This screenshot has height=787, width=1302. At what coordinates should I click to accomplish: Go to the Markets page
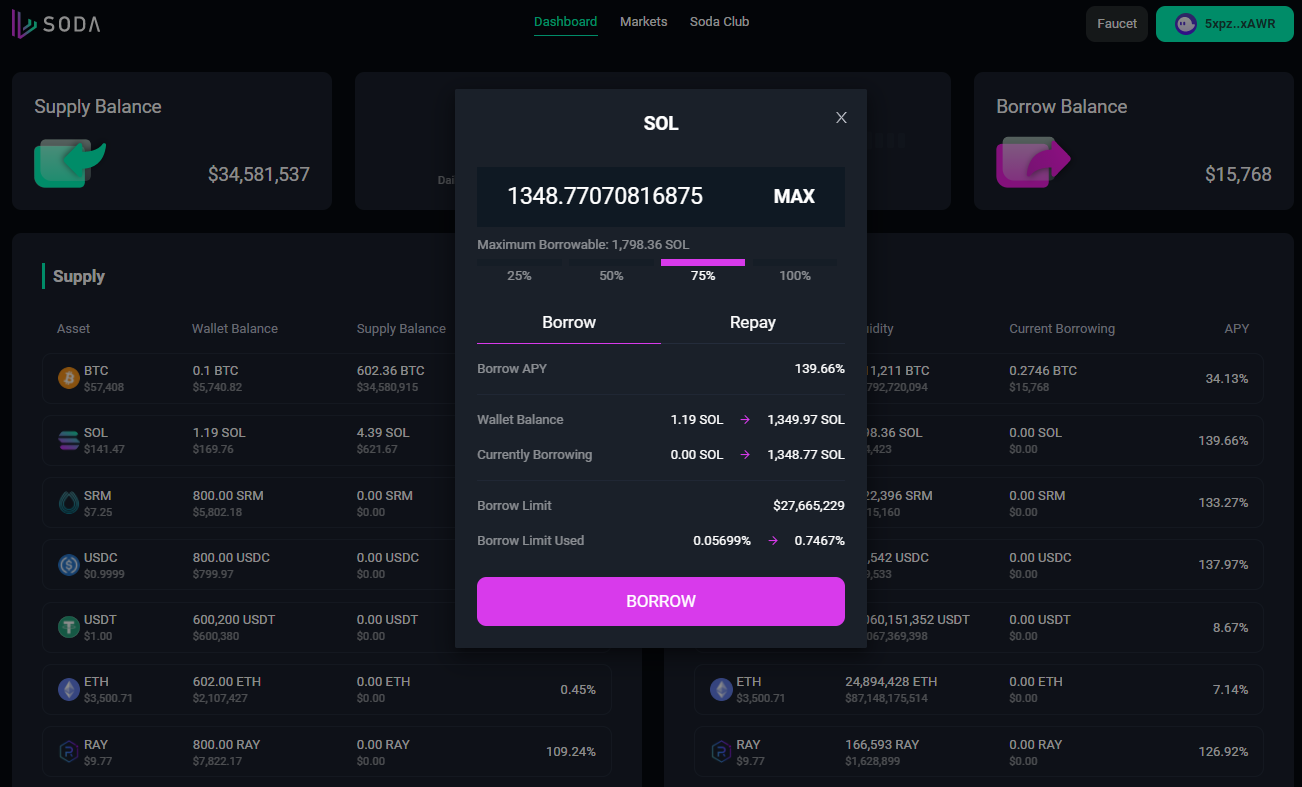643,22
